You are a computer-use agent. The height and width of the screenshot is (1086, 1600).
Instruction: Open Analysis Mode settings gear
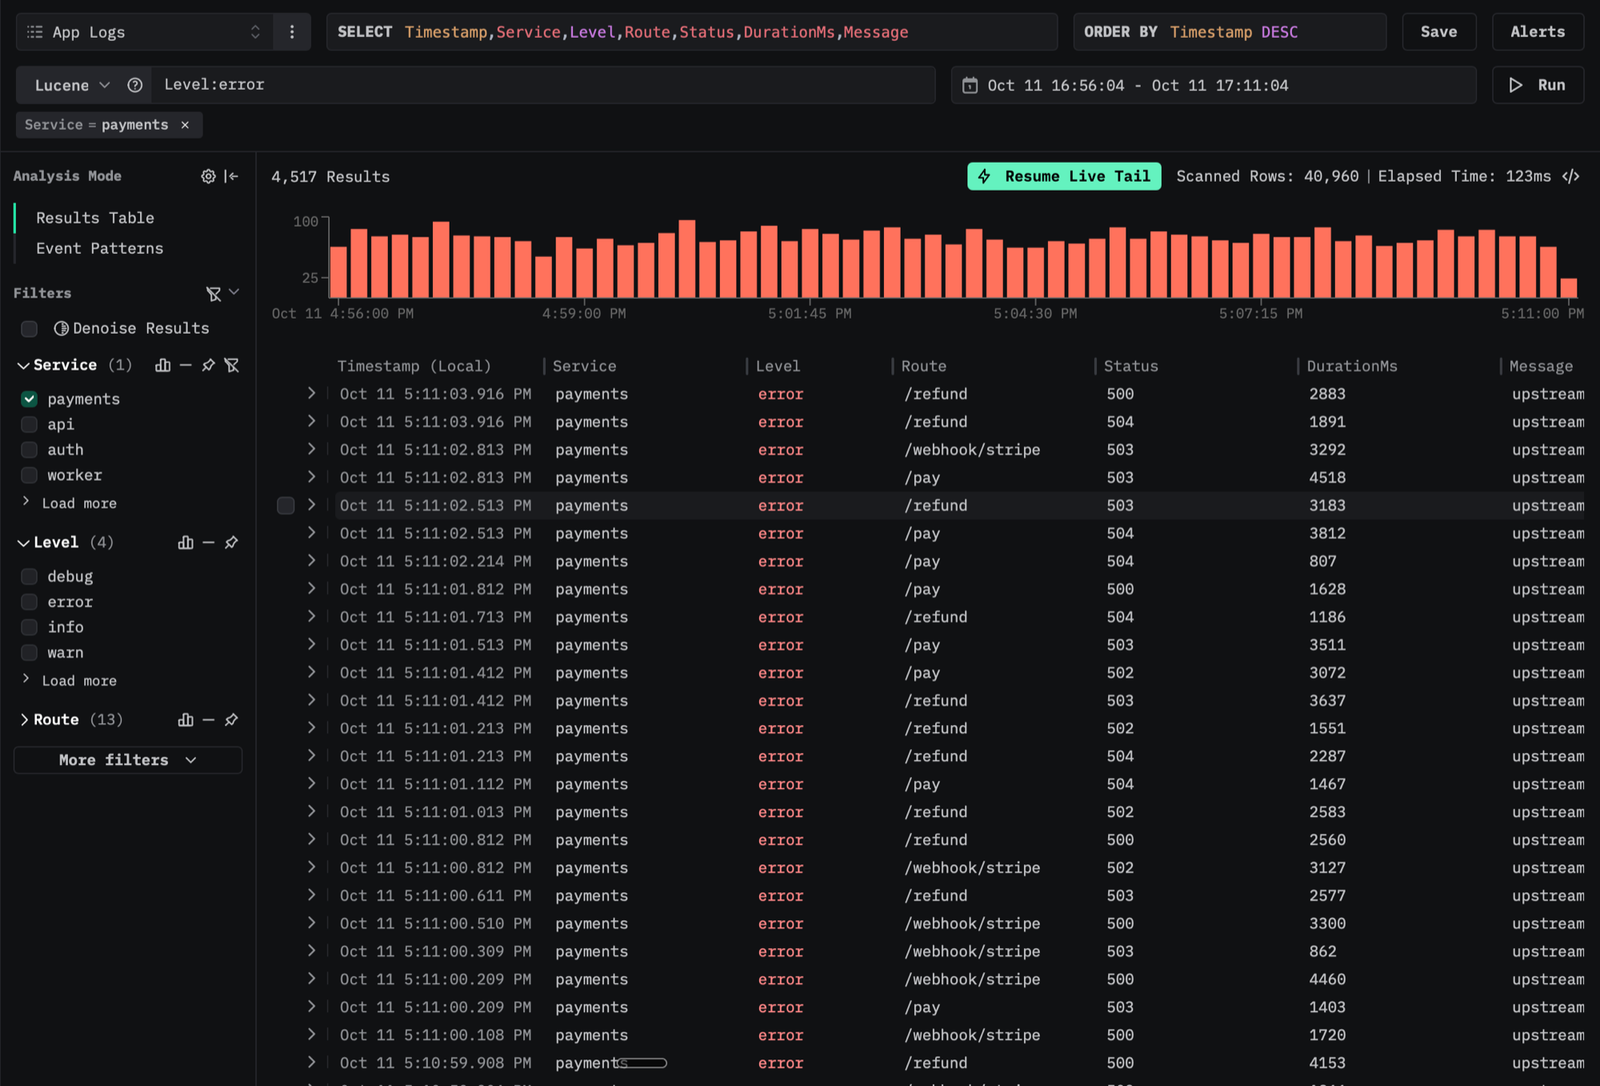point(208,176)
